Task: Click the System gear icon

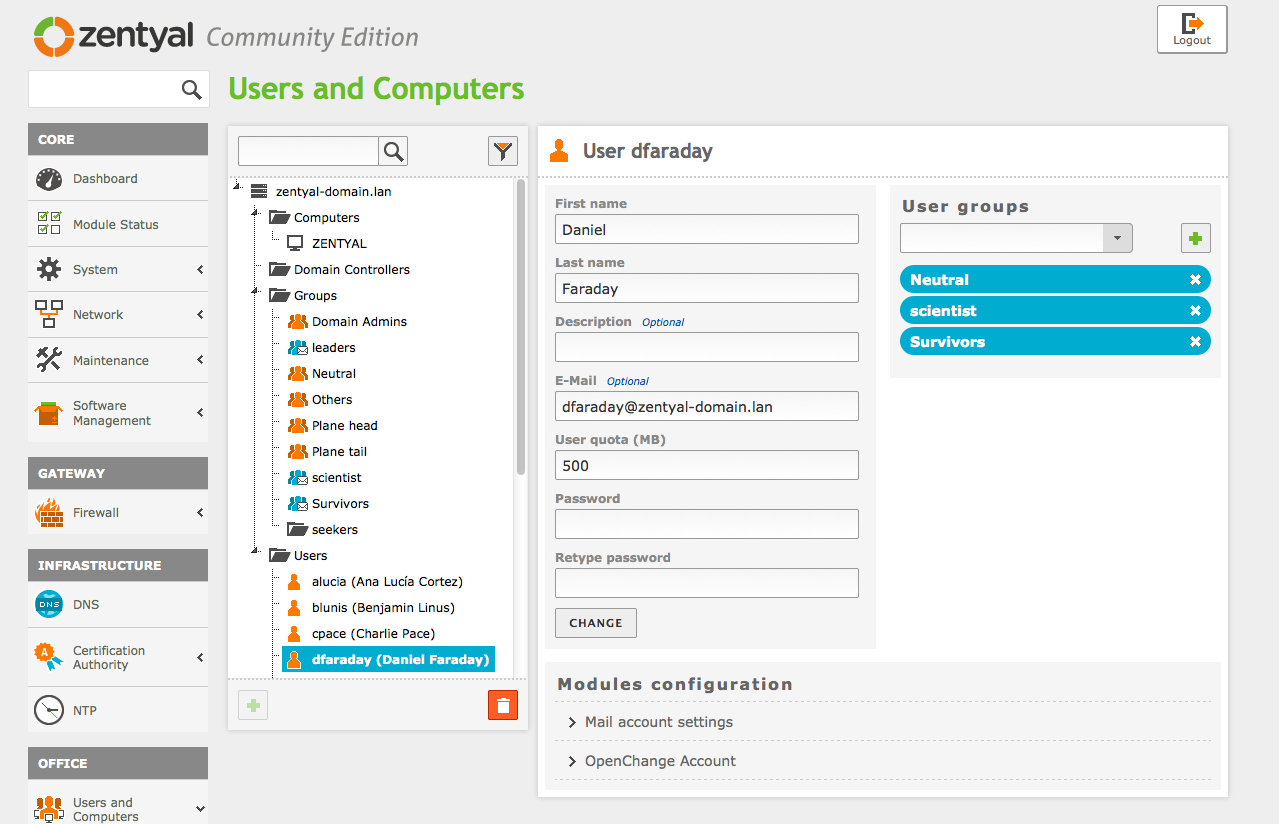Action: tap(49, 269)
